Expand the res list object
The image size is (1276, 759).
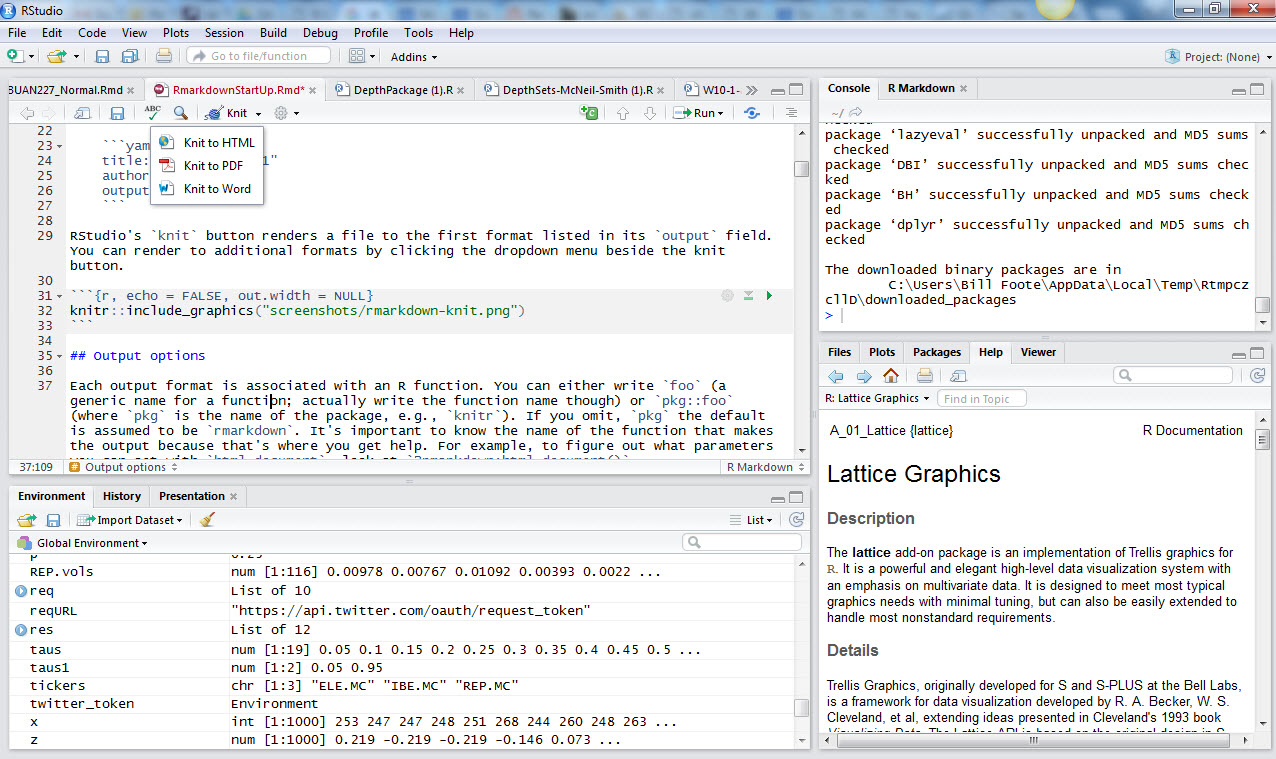(20, 630)
